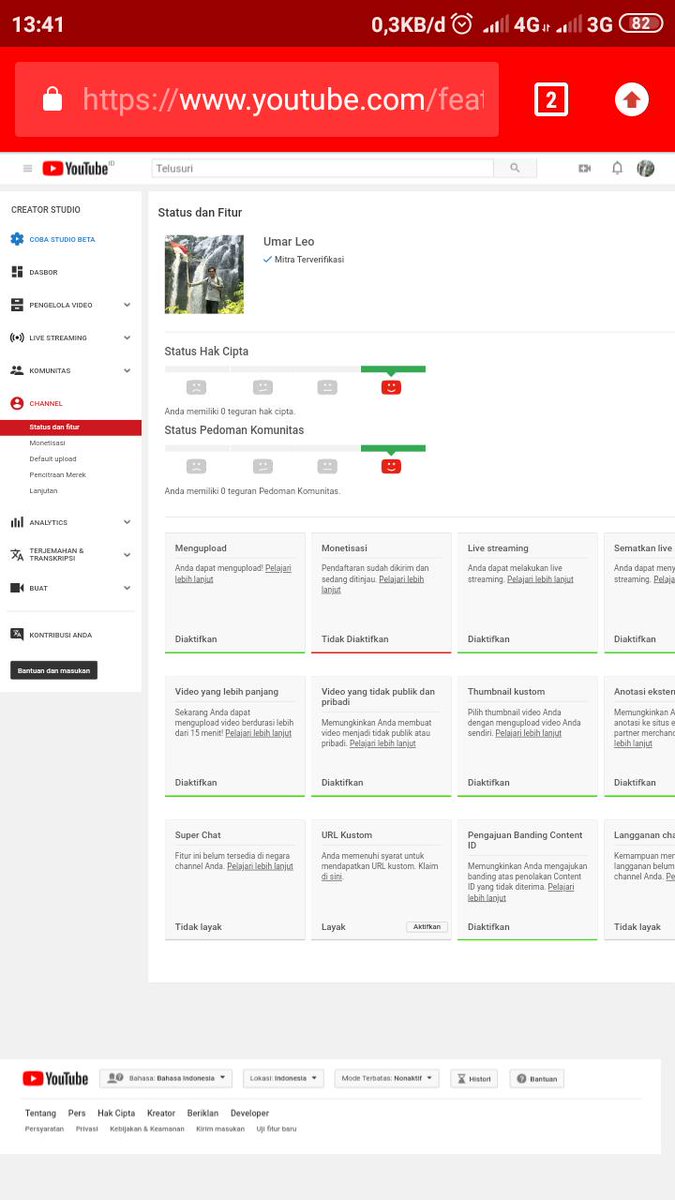Screen dimensions: 675x1200
Task: Click Pelajari lebih lanjut in Monetisasi card
Action: [x=372, y=584]
